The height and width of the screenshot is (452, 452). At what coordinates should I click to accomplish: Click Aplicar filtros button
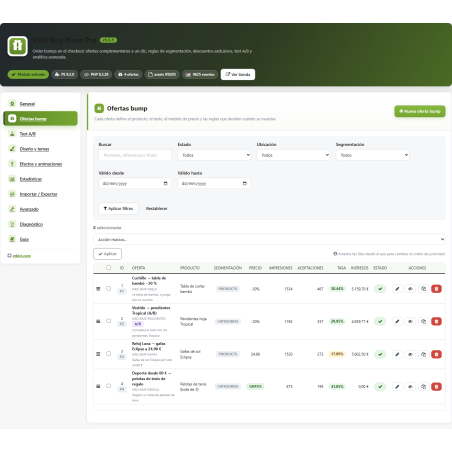coord(118,208)
